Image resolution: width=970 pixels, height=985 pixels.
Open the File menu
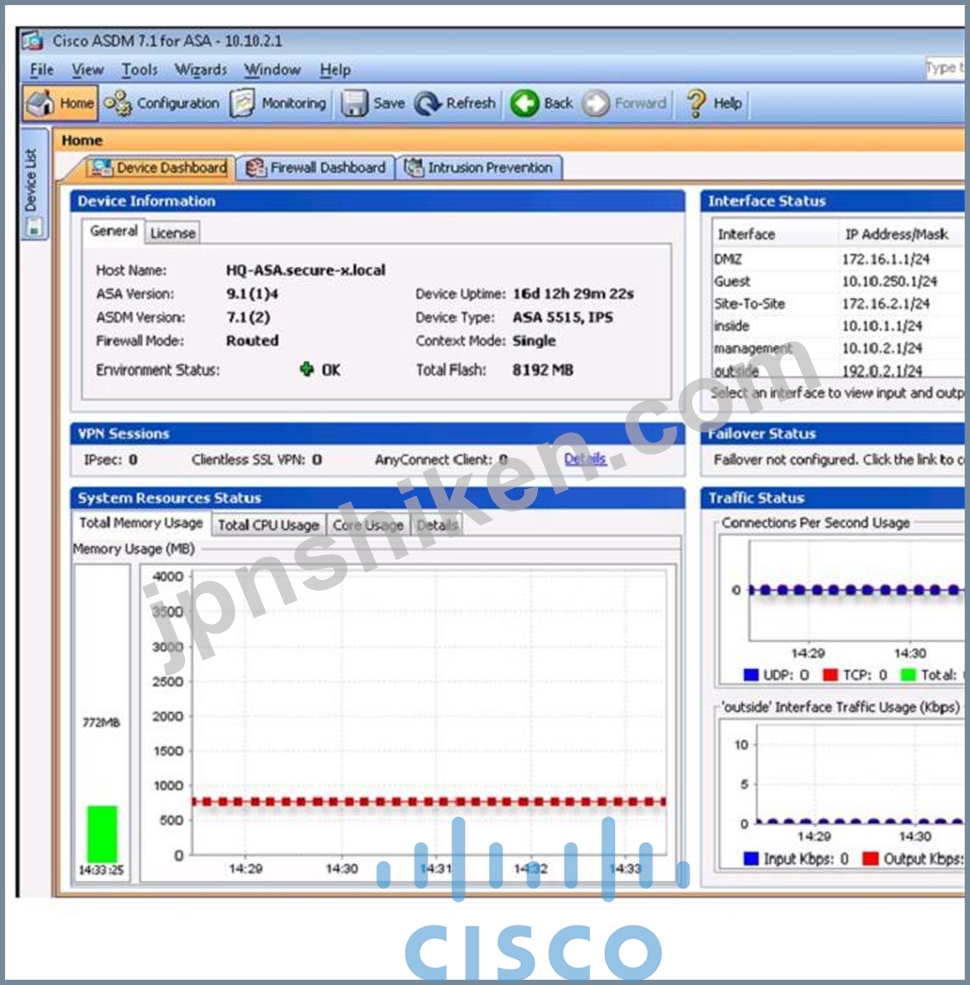point(42,70)
